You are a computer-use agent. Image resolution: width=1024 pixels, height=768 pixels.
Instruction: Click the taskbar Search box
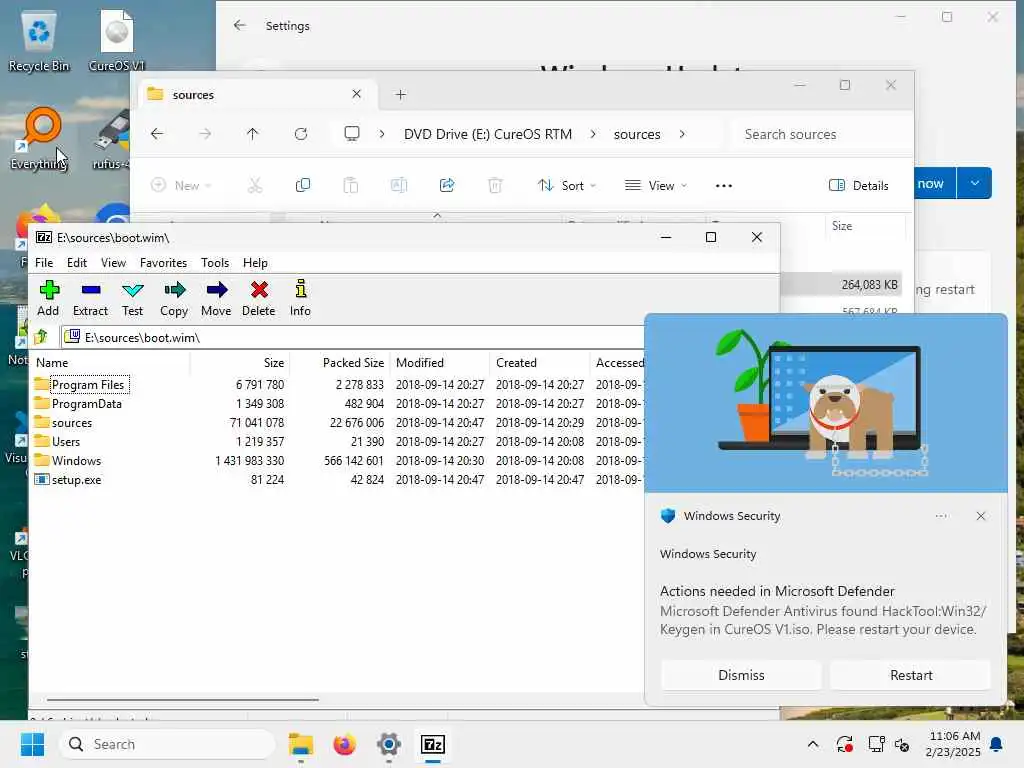click(x=167, y=744)
